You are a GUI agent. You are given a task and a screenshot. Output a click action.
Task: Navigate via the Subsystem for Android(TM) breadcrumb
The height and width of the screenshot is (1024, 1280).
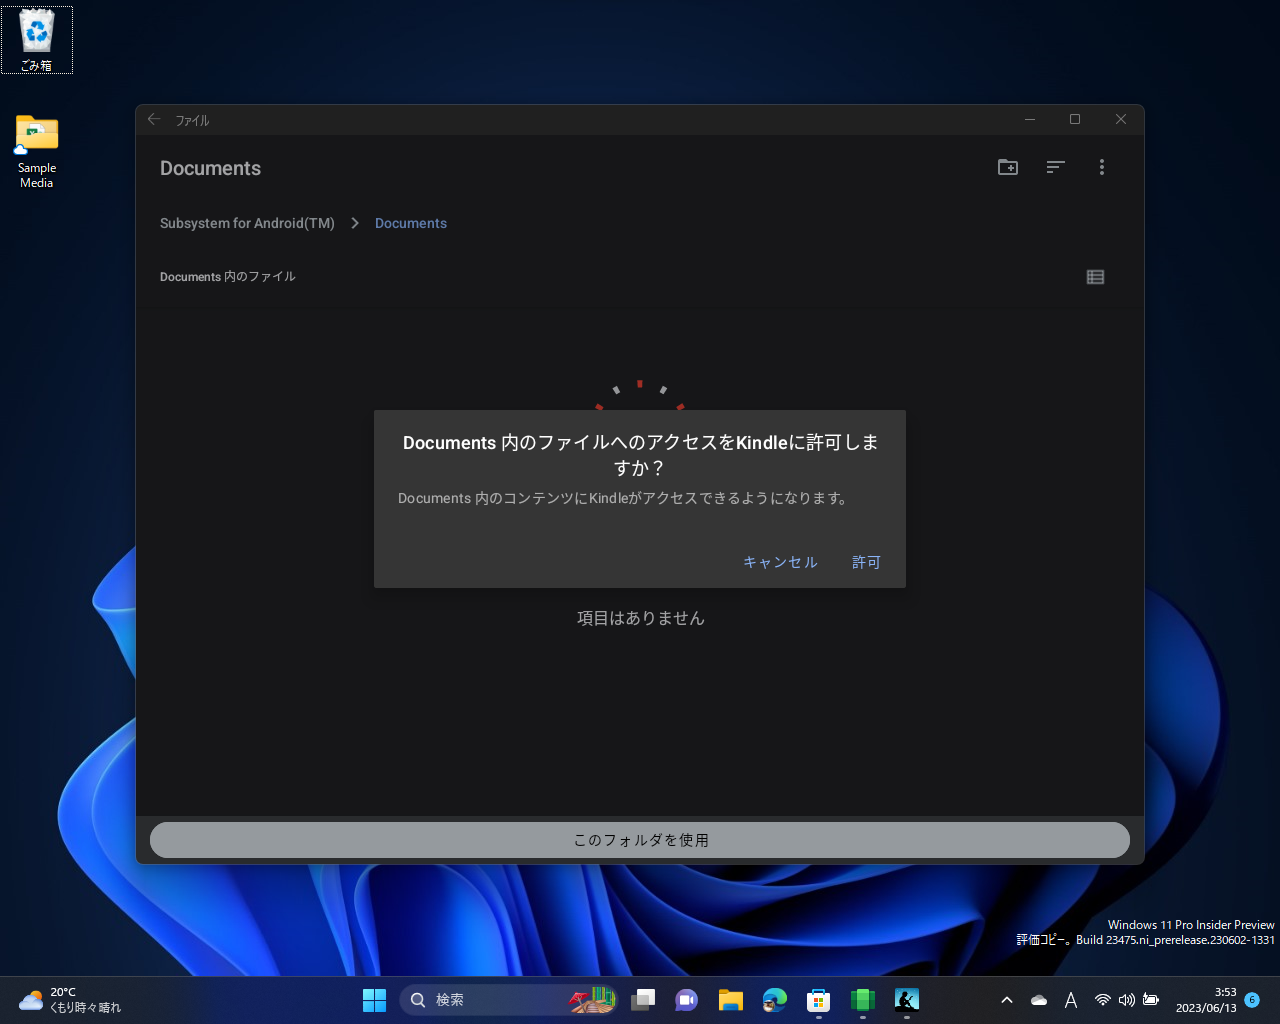(247, 223)
